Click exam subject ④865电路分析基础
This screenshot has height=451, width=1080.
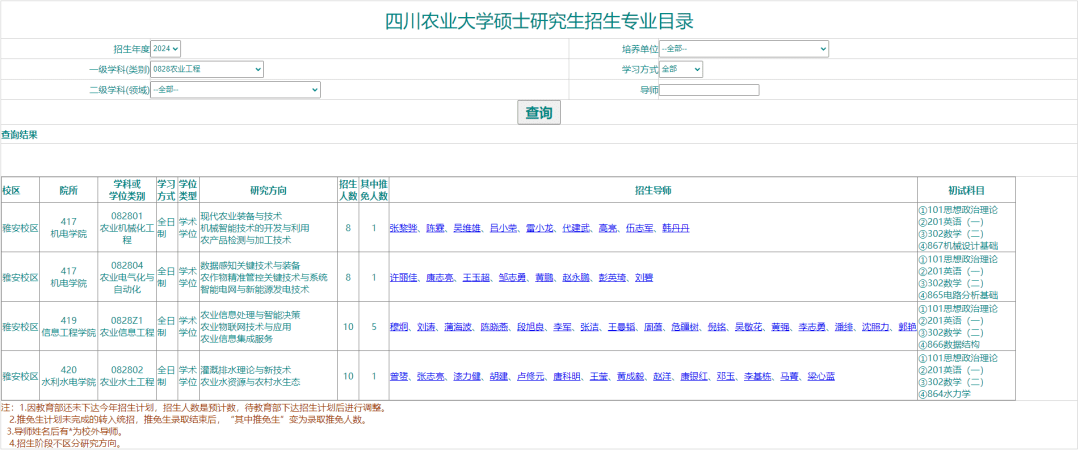[x=958, y=295]
